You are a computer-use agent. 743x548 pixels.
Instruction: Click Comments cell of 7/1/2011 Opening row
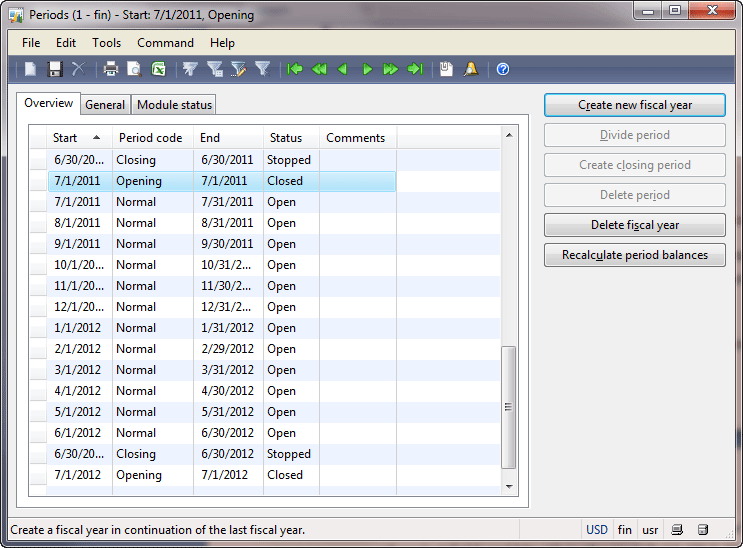[x=358, y=181]
